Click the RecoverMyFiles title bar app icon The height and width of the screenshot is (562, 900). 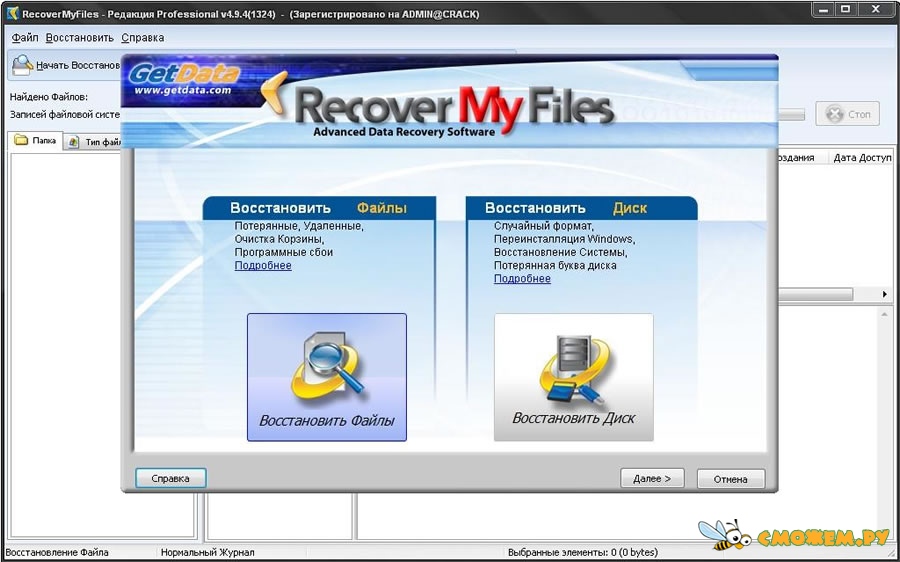[x=12, y=13]
